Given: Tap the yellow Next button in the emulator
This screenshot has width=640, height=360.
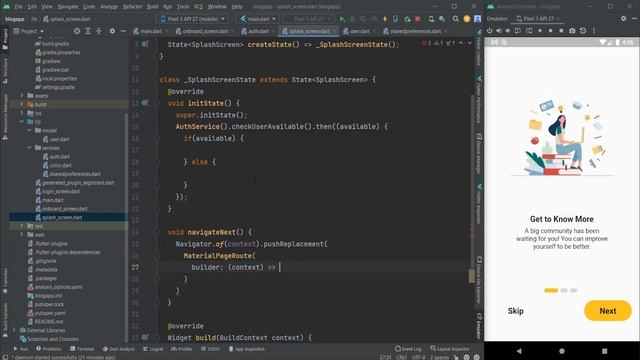Looking at the screenshot, I should (x=608, y=311).
